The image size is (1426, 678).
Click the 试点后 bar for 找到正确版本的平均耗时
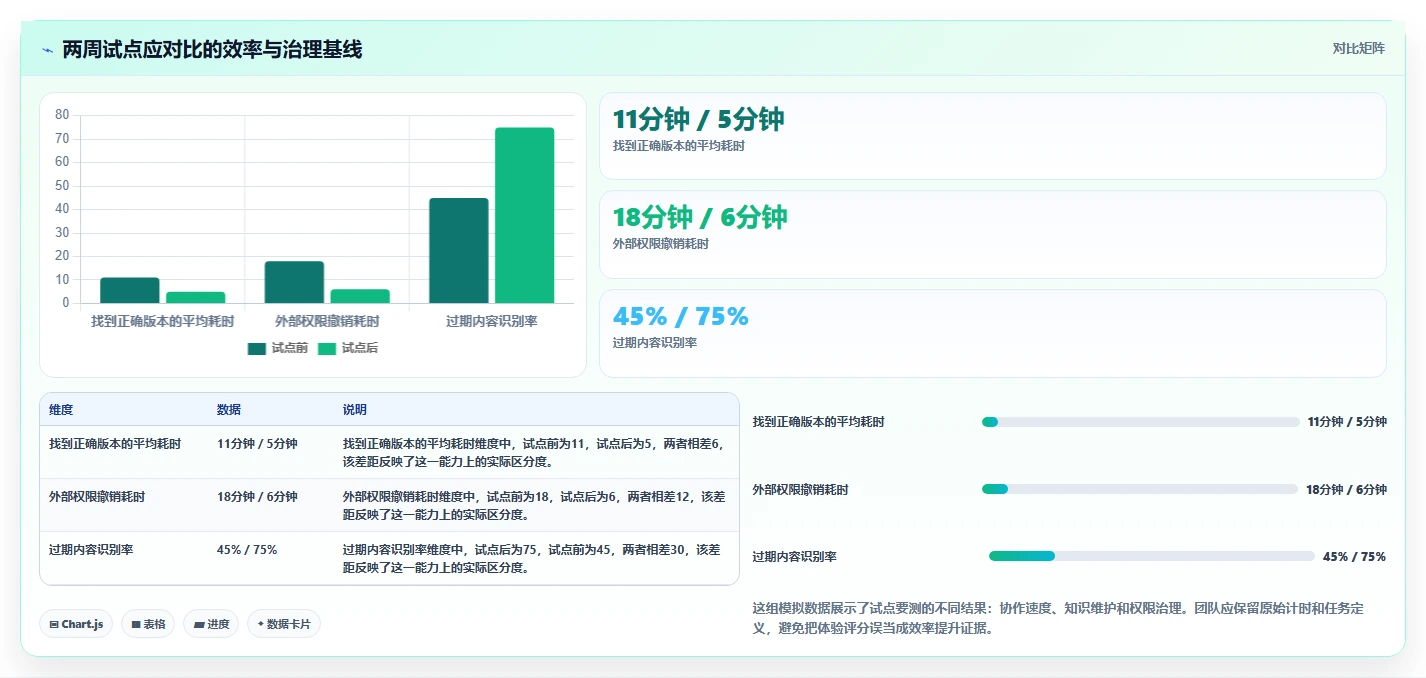point(195,297)
